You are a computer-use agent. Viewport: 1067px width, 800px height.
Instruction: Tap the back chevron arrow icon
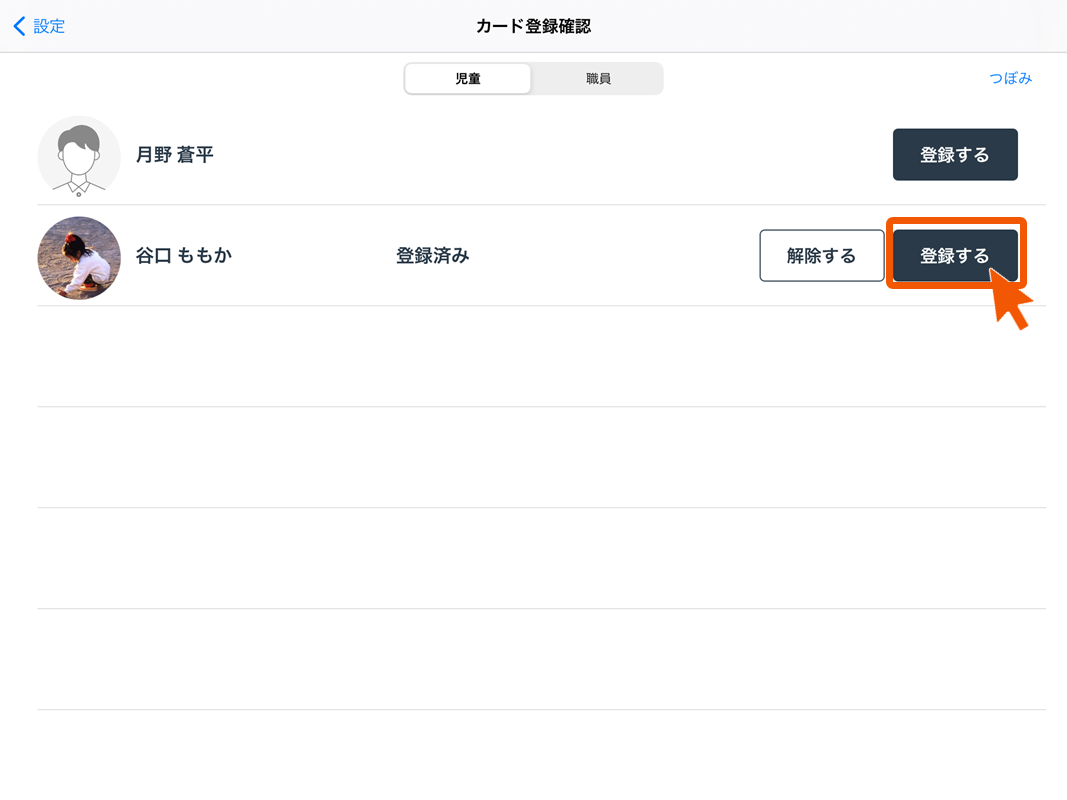point(19,27)
